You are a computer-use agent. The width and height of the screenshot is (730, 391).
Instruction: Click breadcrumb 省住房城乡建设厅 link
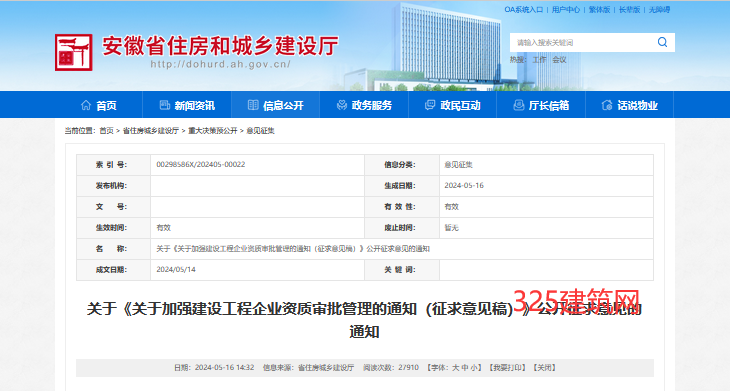pos(151,131)
